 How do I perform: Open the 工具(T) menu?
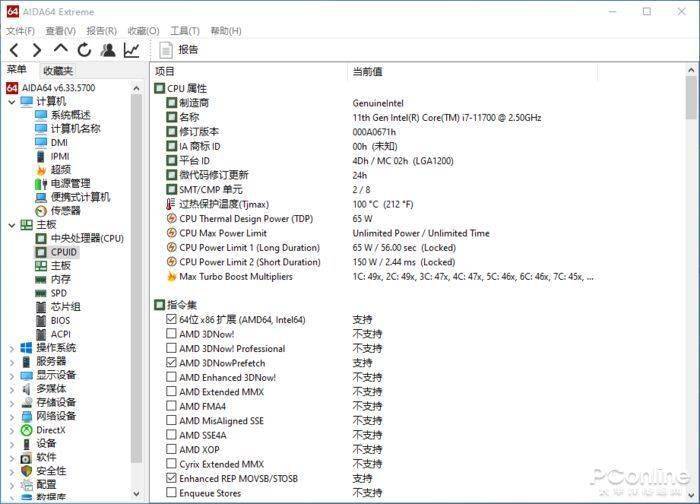click(x=185, y=31)
